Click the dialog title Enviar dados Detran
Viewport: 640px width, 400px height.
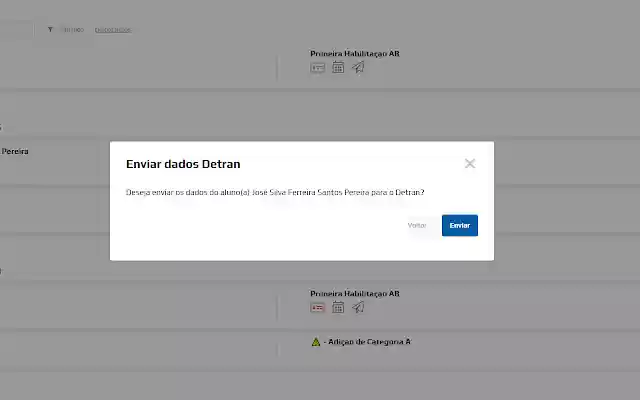(x=183, y=164)
